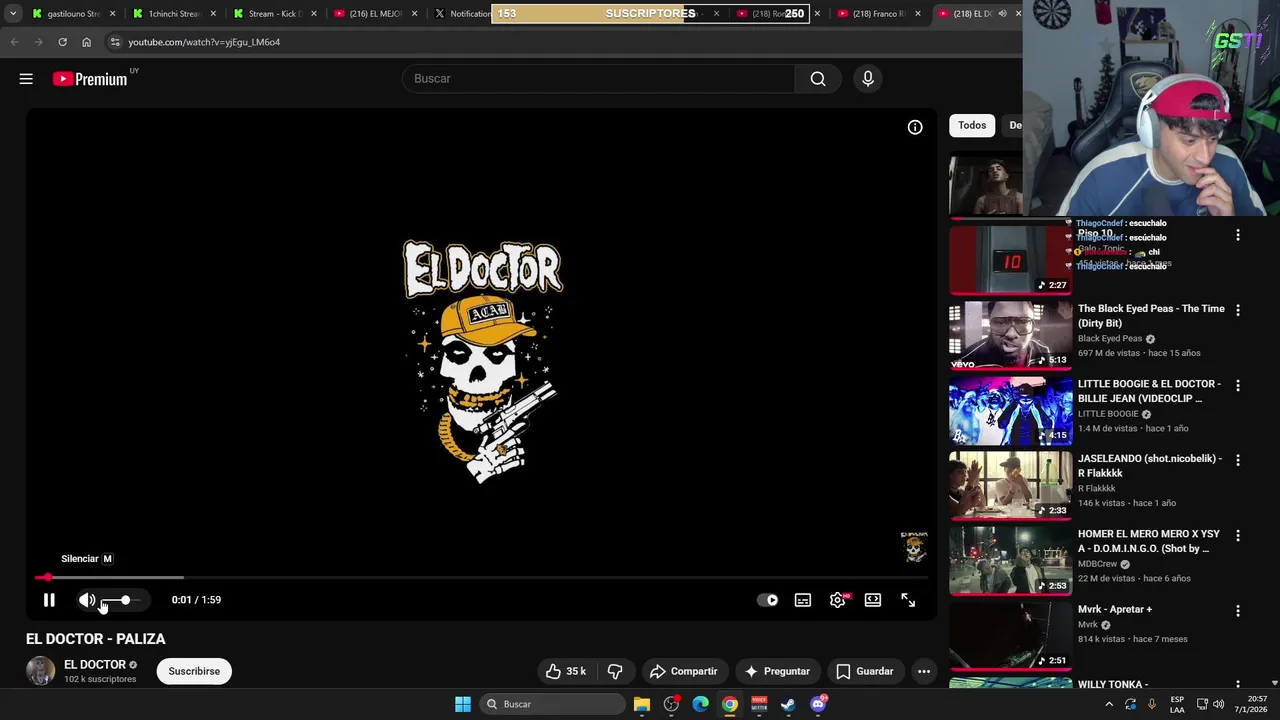Switch to 1chinchi Stream tab
This screenshot has height=720, width=1280.
coord(174,14)
